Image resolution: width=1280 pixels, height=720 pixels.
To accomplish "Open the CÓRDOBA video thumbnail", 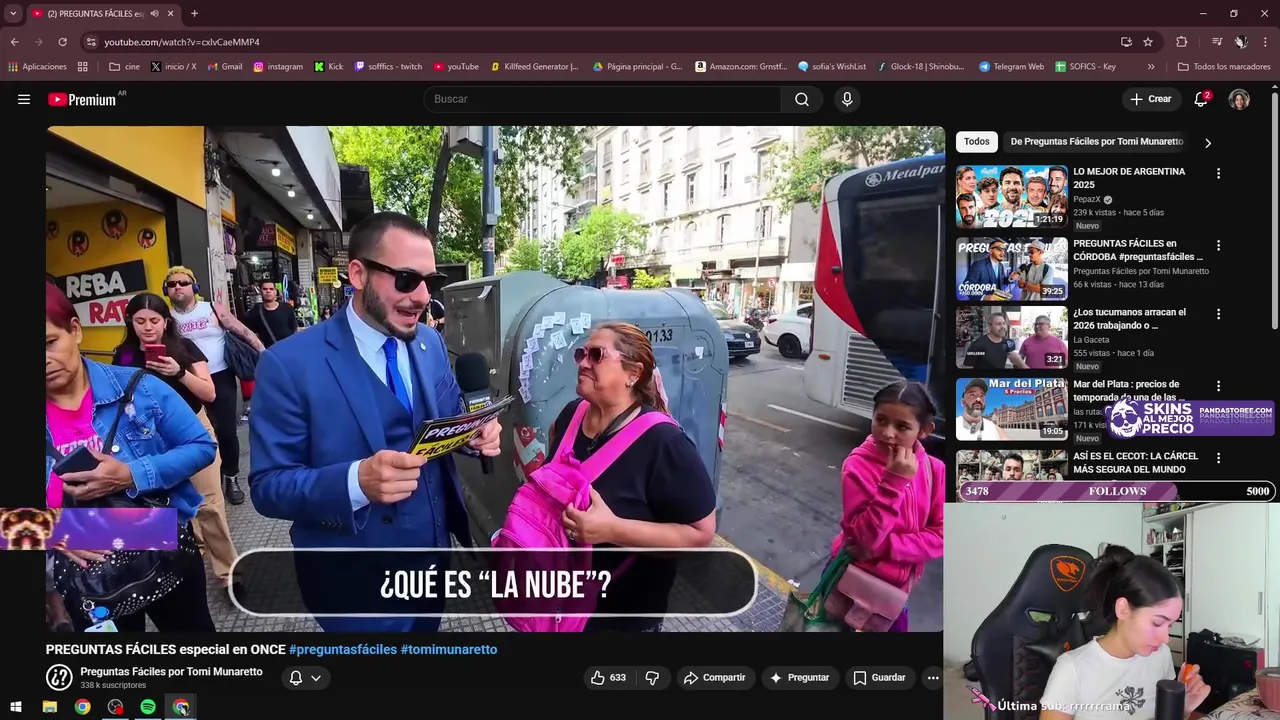I will pos(1011,269).
